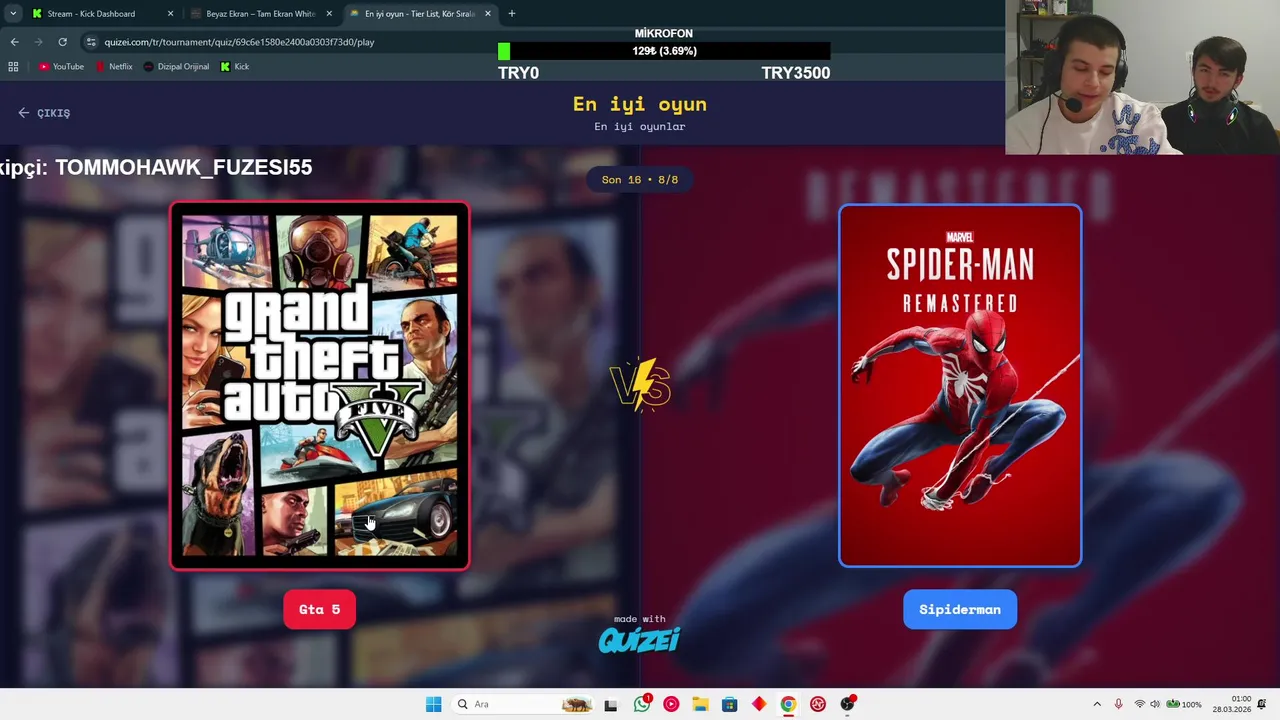Screen dimensions: 1280x720
Task: Show hidden system tray icons
Action: coord(1097,704)
